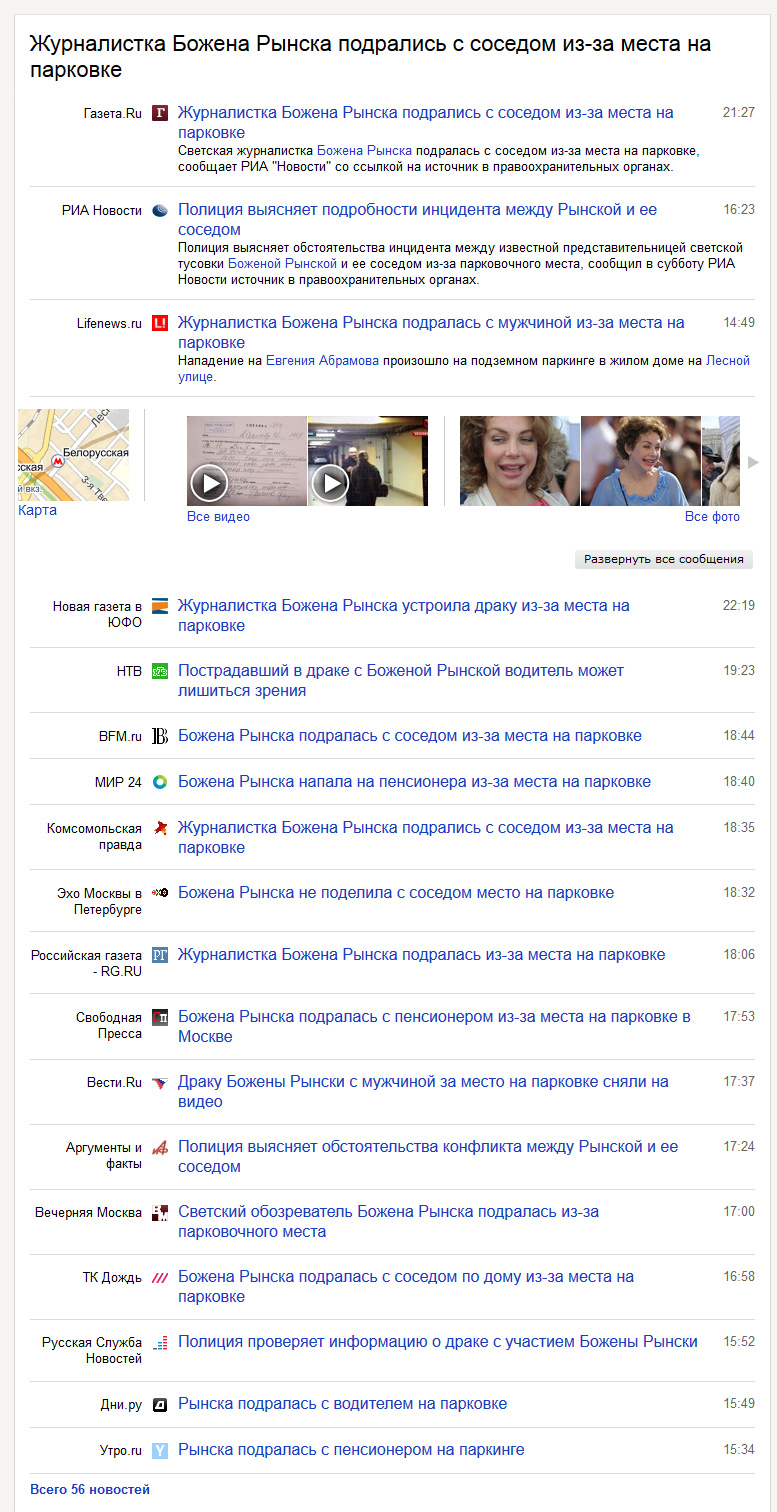Click the Lifenews.ru red logo icon
Viewport: 777px width, 1512px height.
159,323
